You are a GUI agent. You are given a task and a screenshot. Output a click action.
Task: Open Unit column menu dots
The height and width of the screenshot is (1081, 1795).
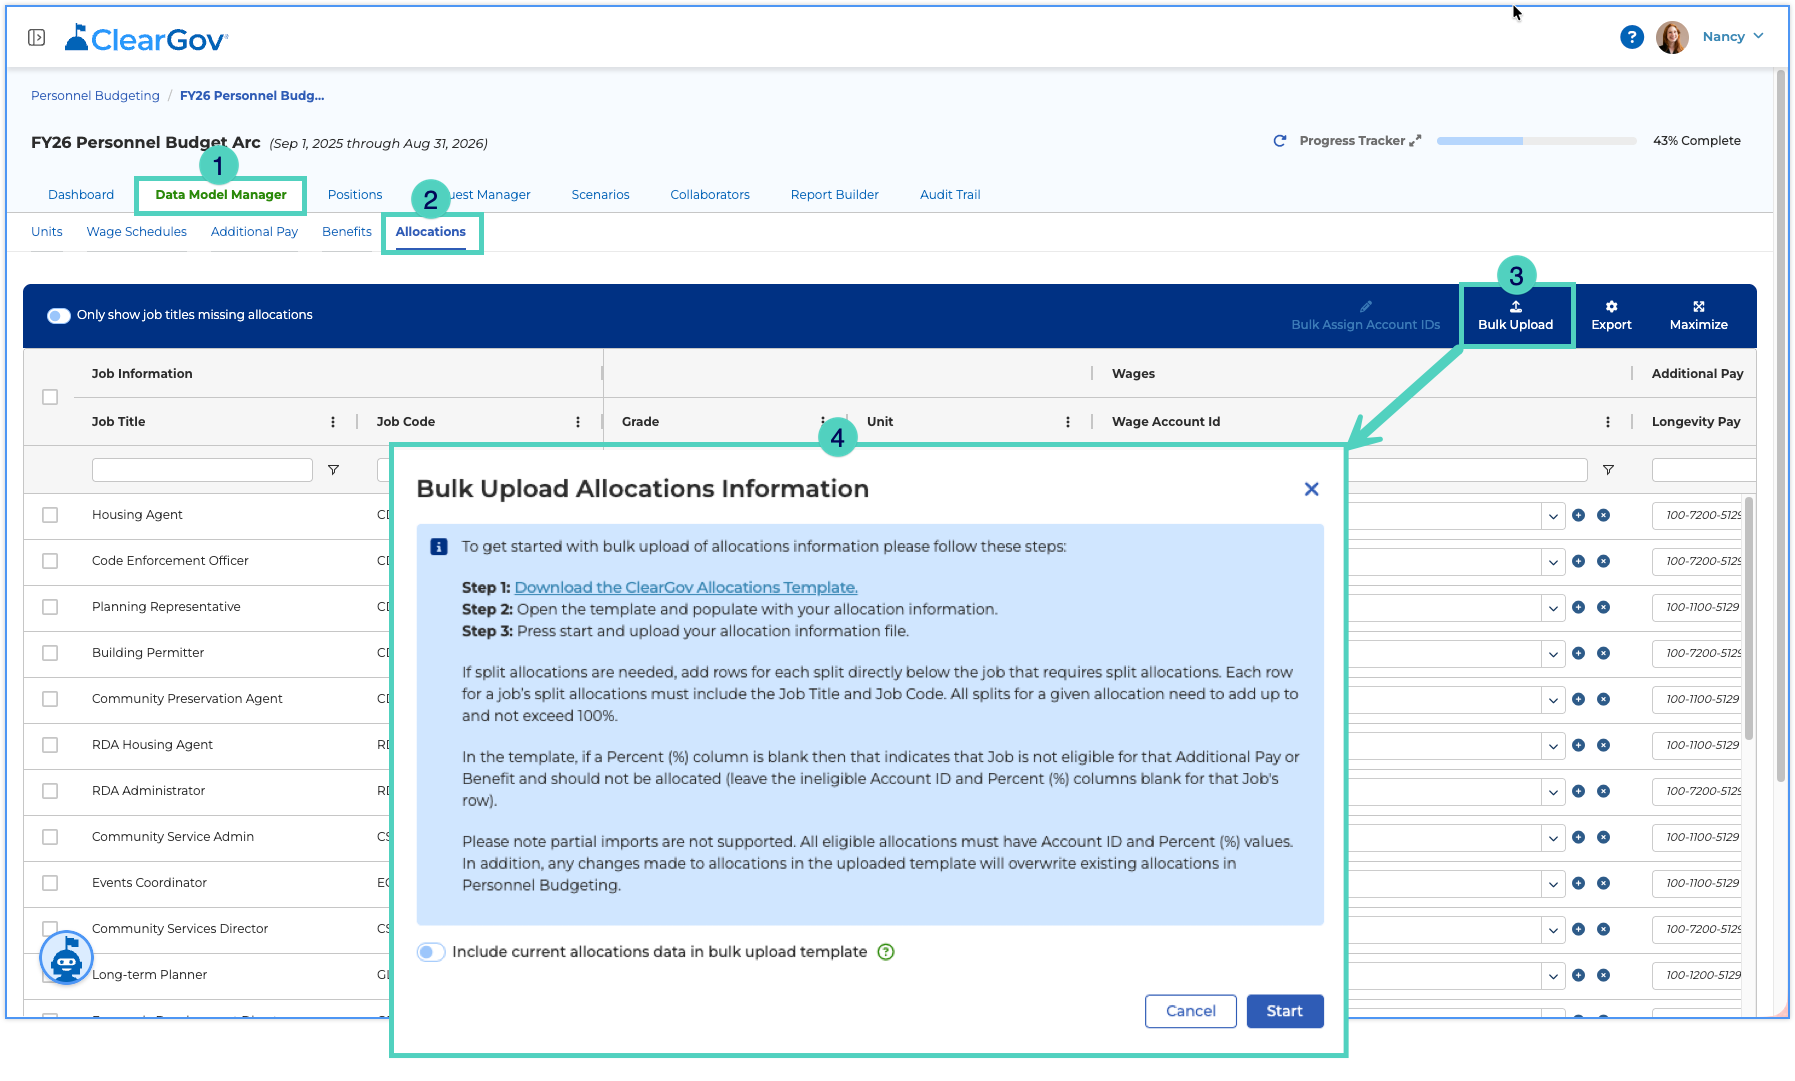(x=1068, y=422)
